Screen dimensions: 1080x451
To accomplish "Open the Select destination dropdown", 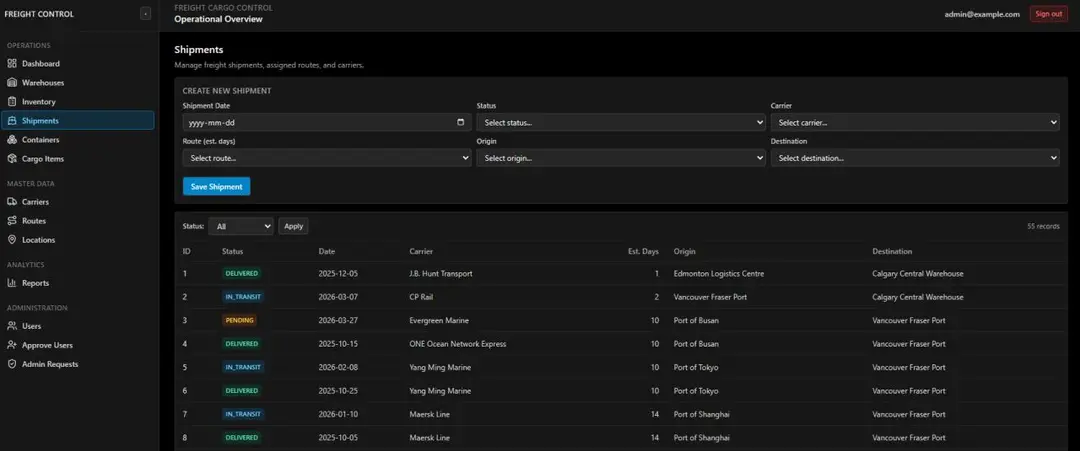I will click(x=915, y=158).
